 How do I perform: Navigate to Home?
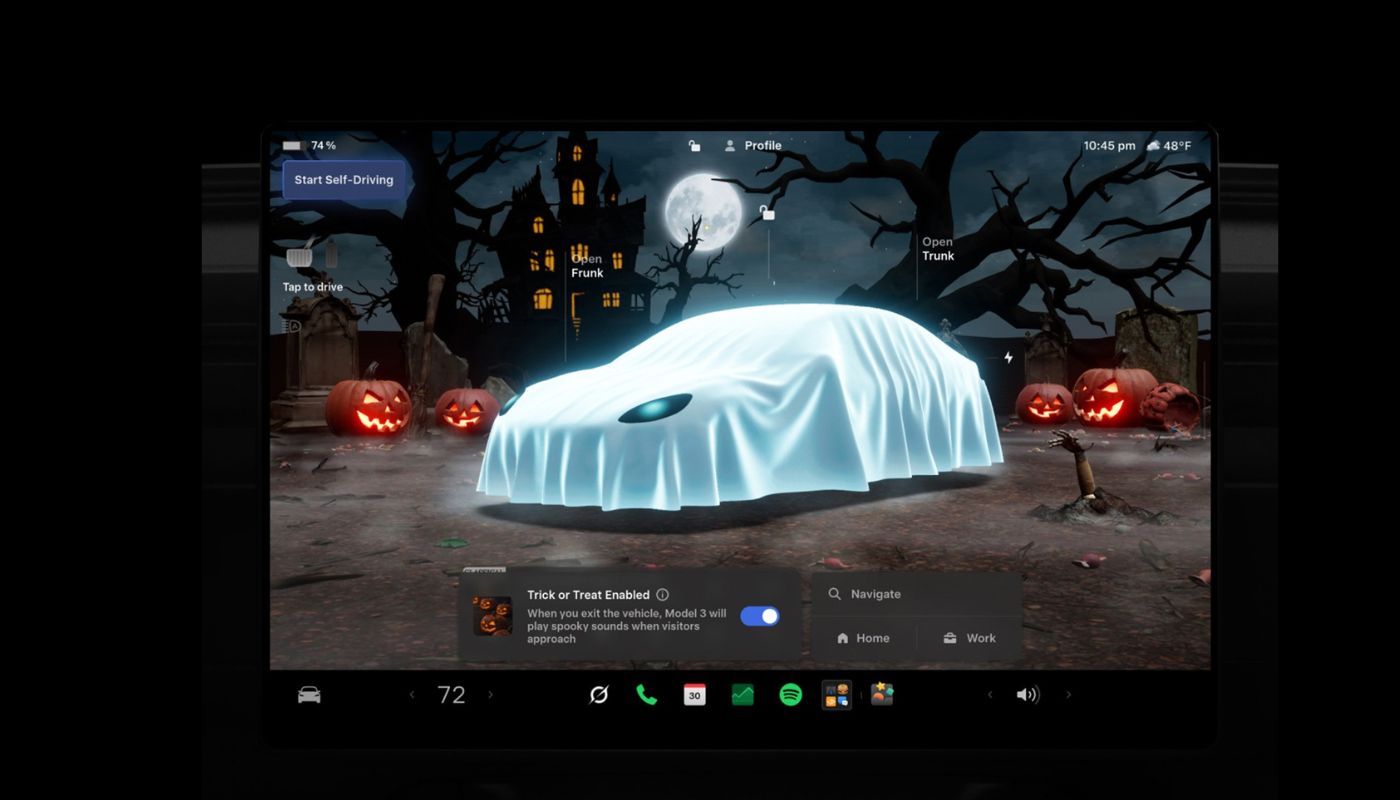(863, 638)
